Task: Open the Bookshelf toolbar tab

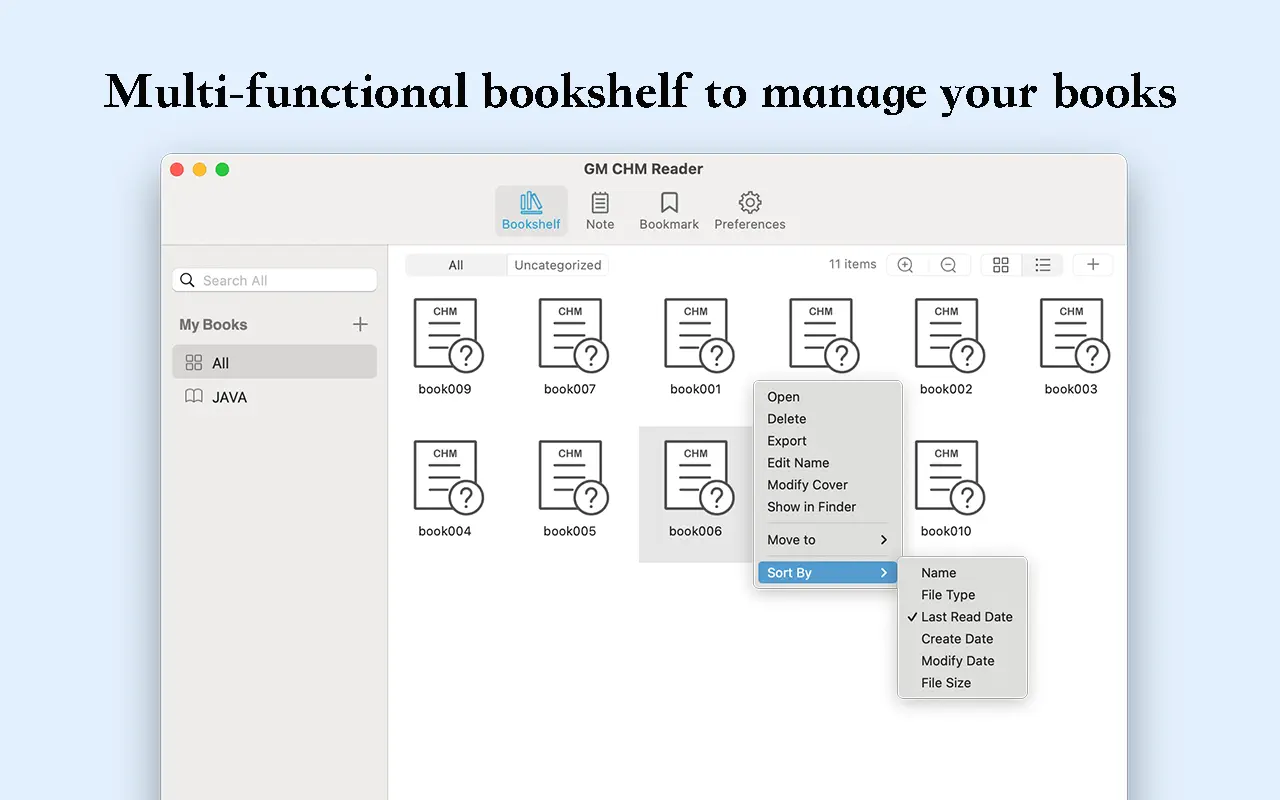Action: point(531,211)
